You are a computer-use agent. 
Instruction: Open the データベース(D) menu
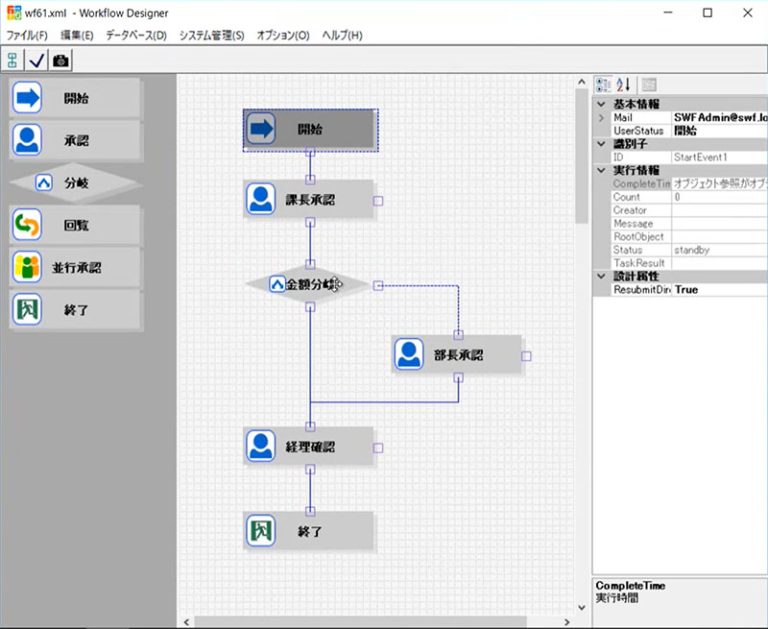[136, 35]
